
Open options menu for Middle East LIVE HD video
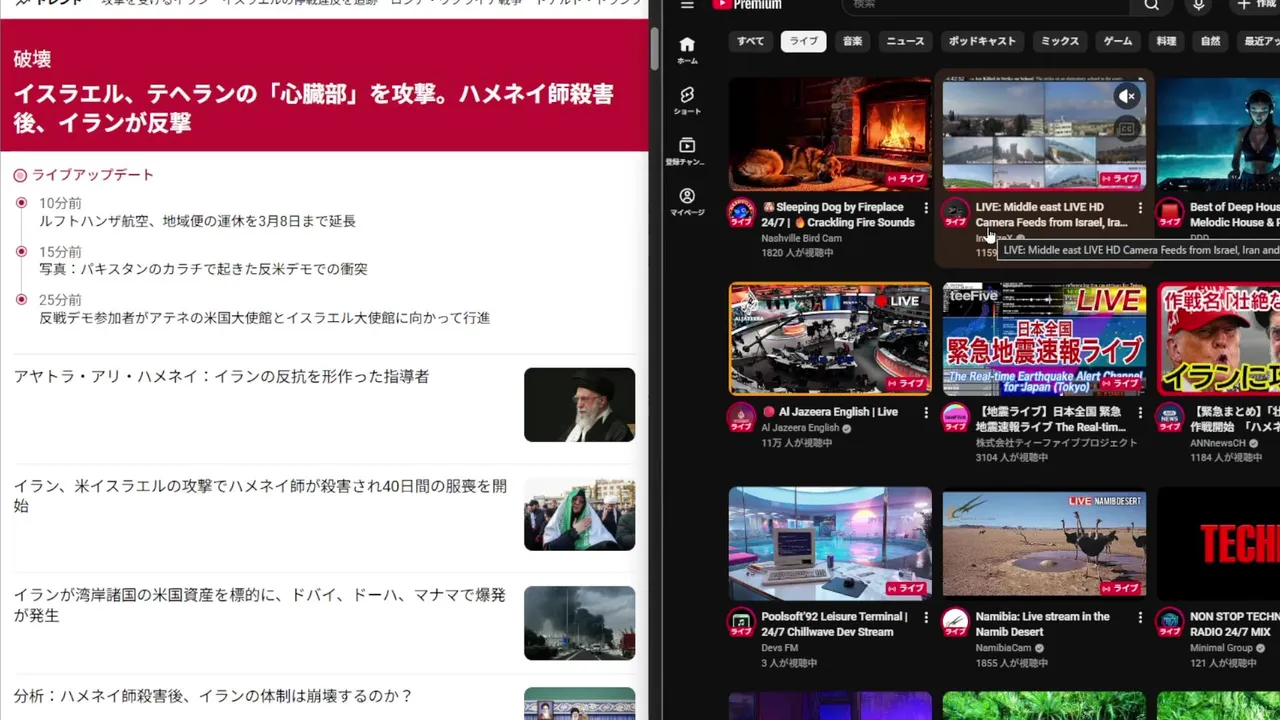pos(1140,208)
